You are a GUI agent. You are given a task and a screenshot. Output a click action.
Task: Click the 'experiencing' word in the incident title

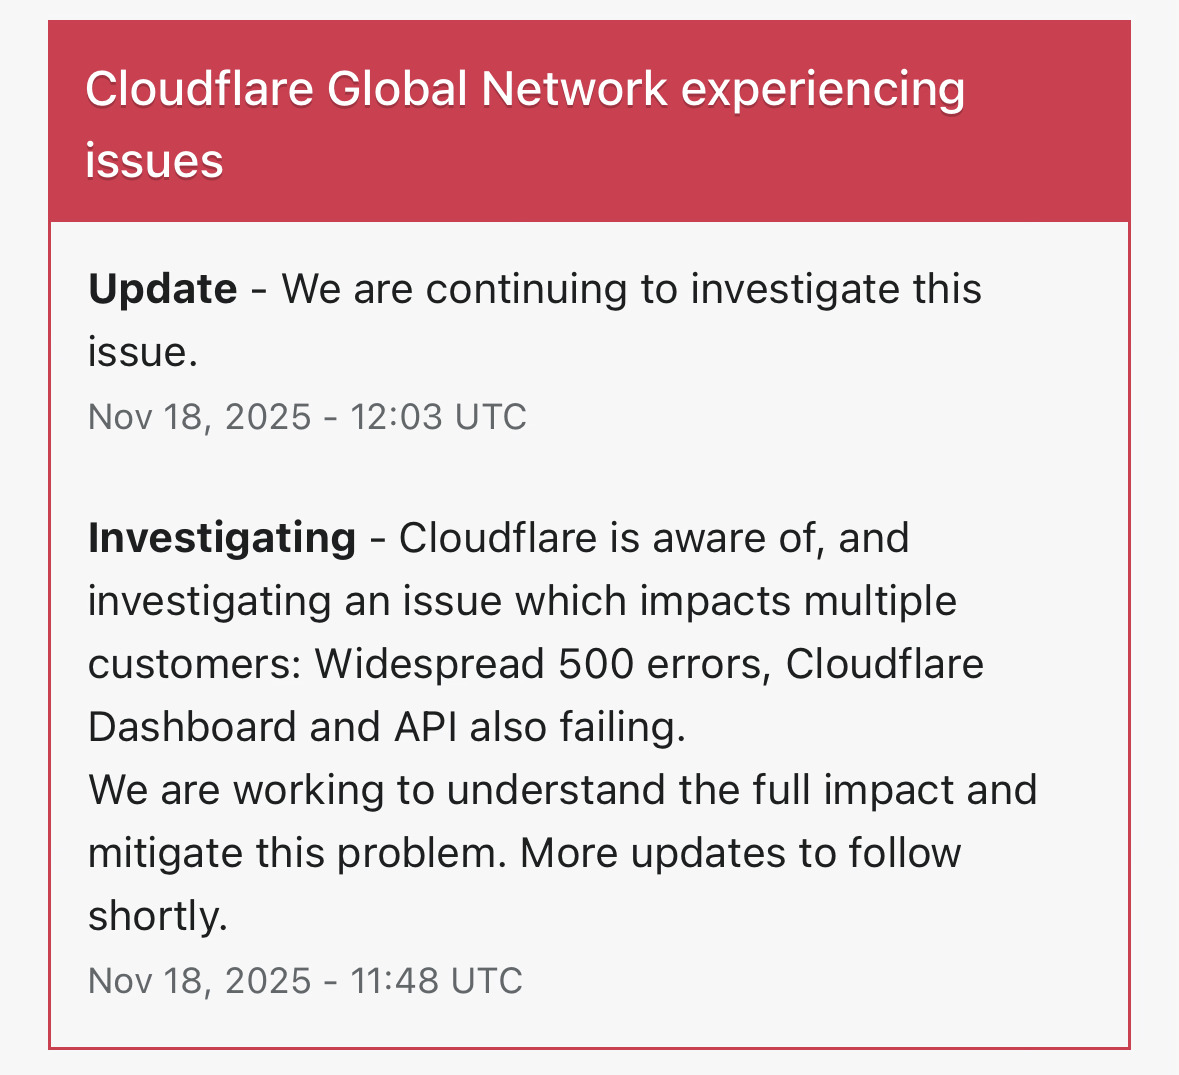[822, 90]
